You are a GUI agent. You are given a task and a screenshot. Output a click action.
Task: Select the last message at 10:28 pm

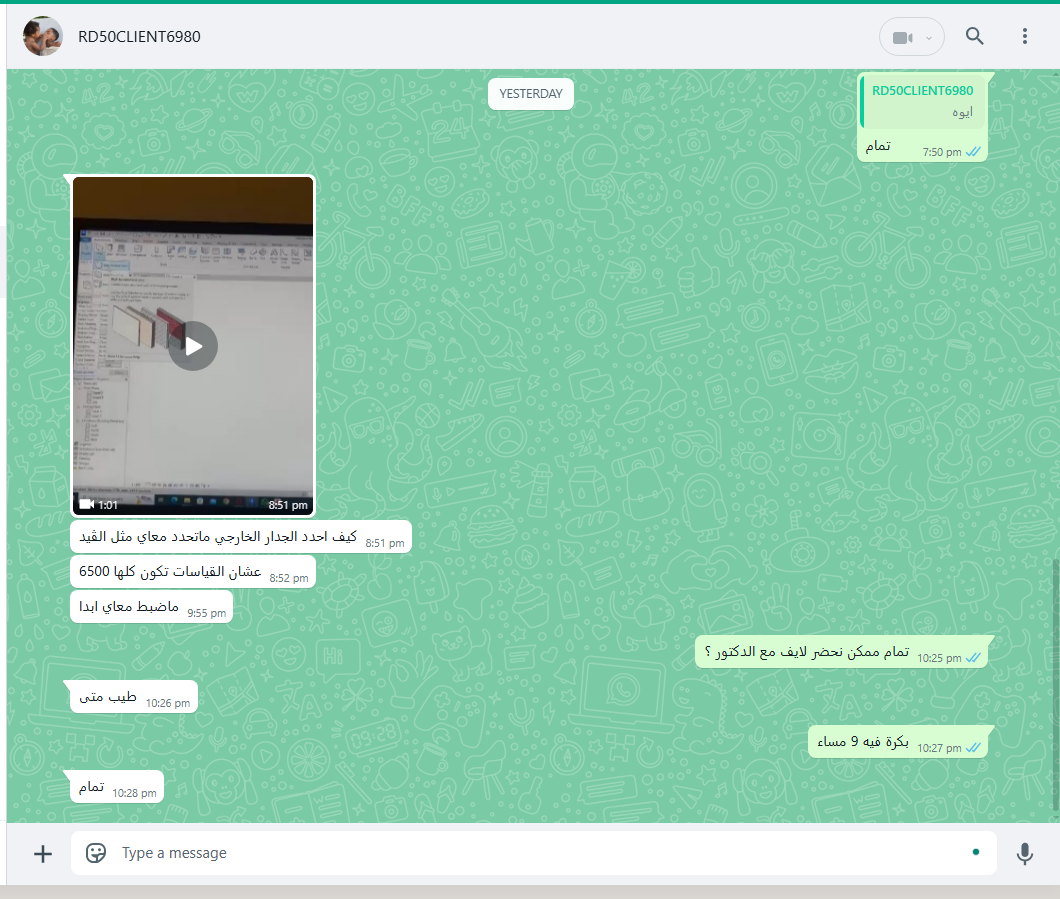coord(117,787)
